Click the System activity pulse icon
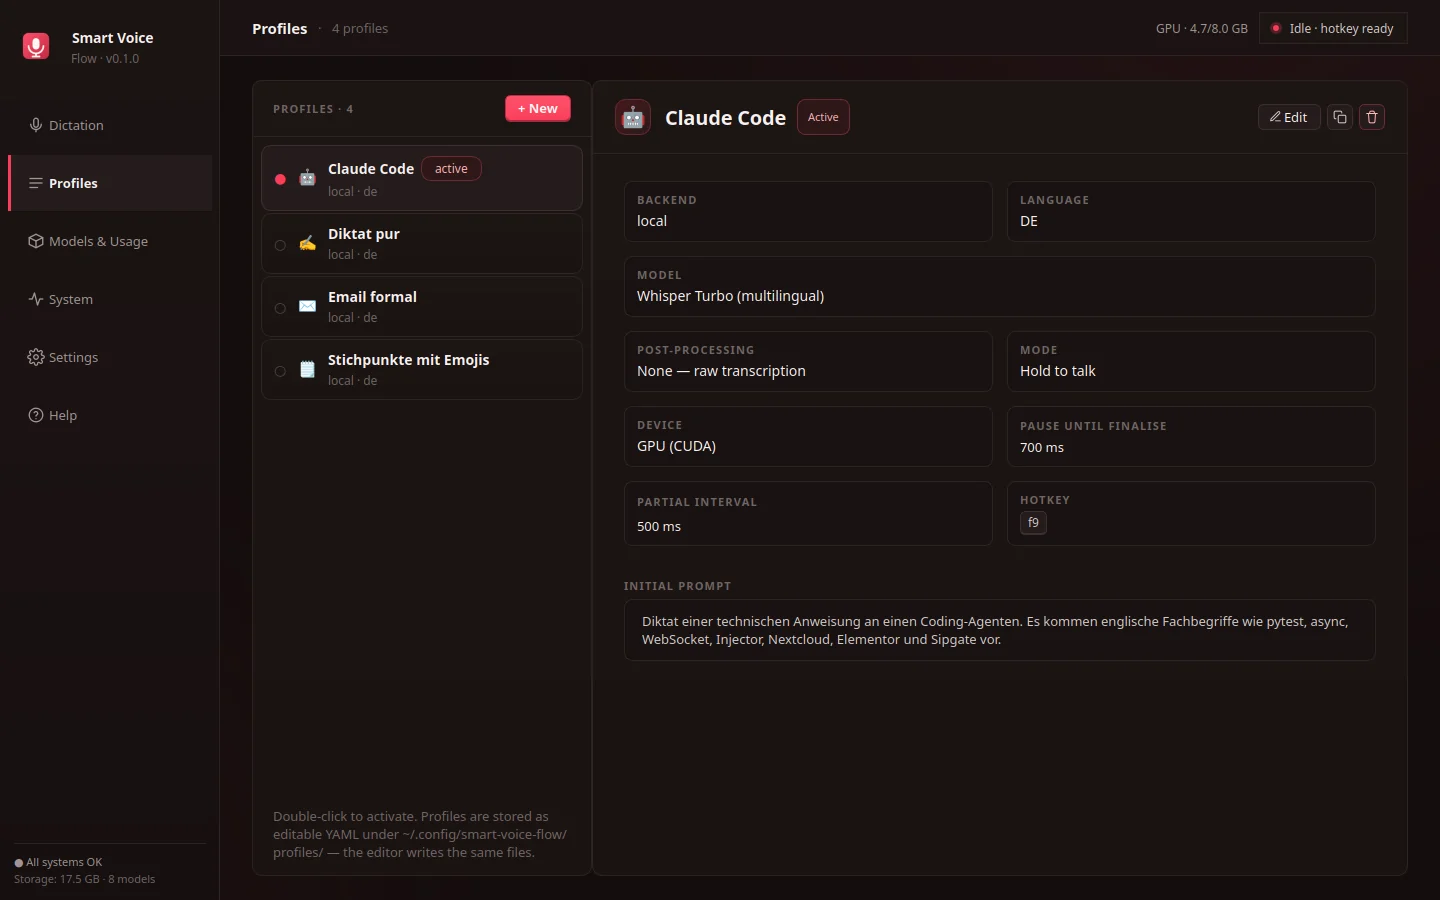Viewport: 1440px width, 900px height. pyautogui.click(x=36, y=299)
